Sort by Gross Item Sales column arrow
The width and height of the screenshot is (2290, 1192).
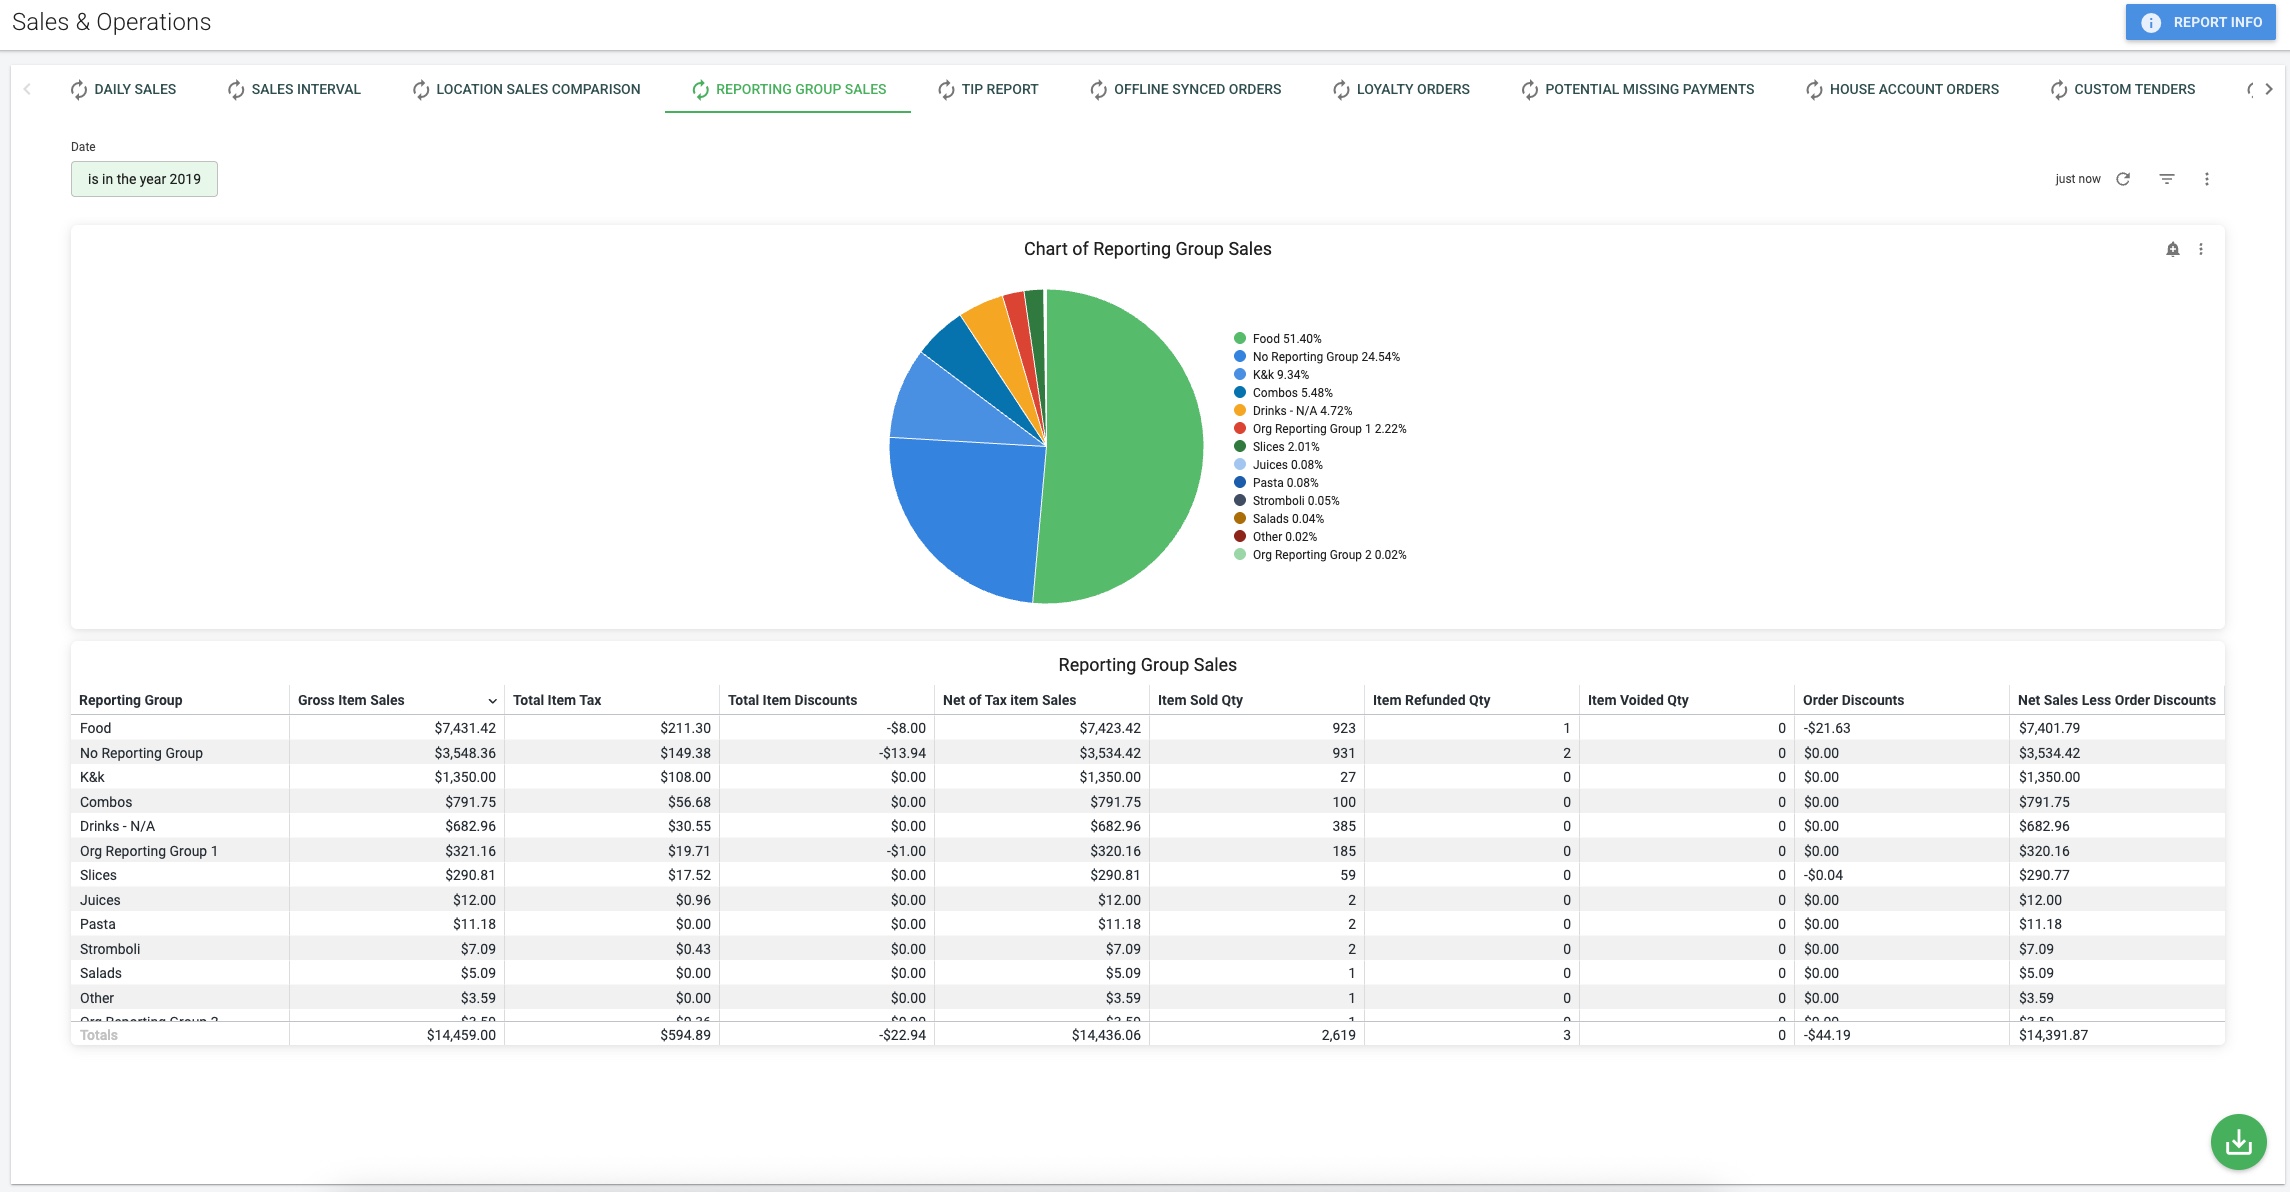pos(492,701)
